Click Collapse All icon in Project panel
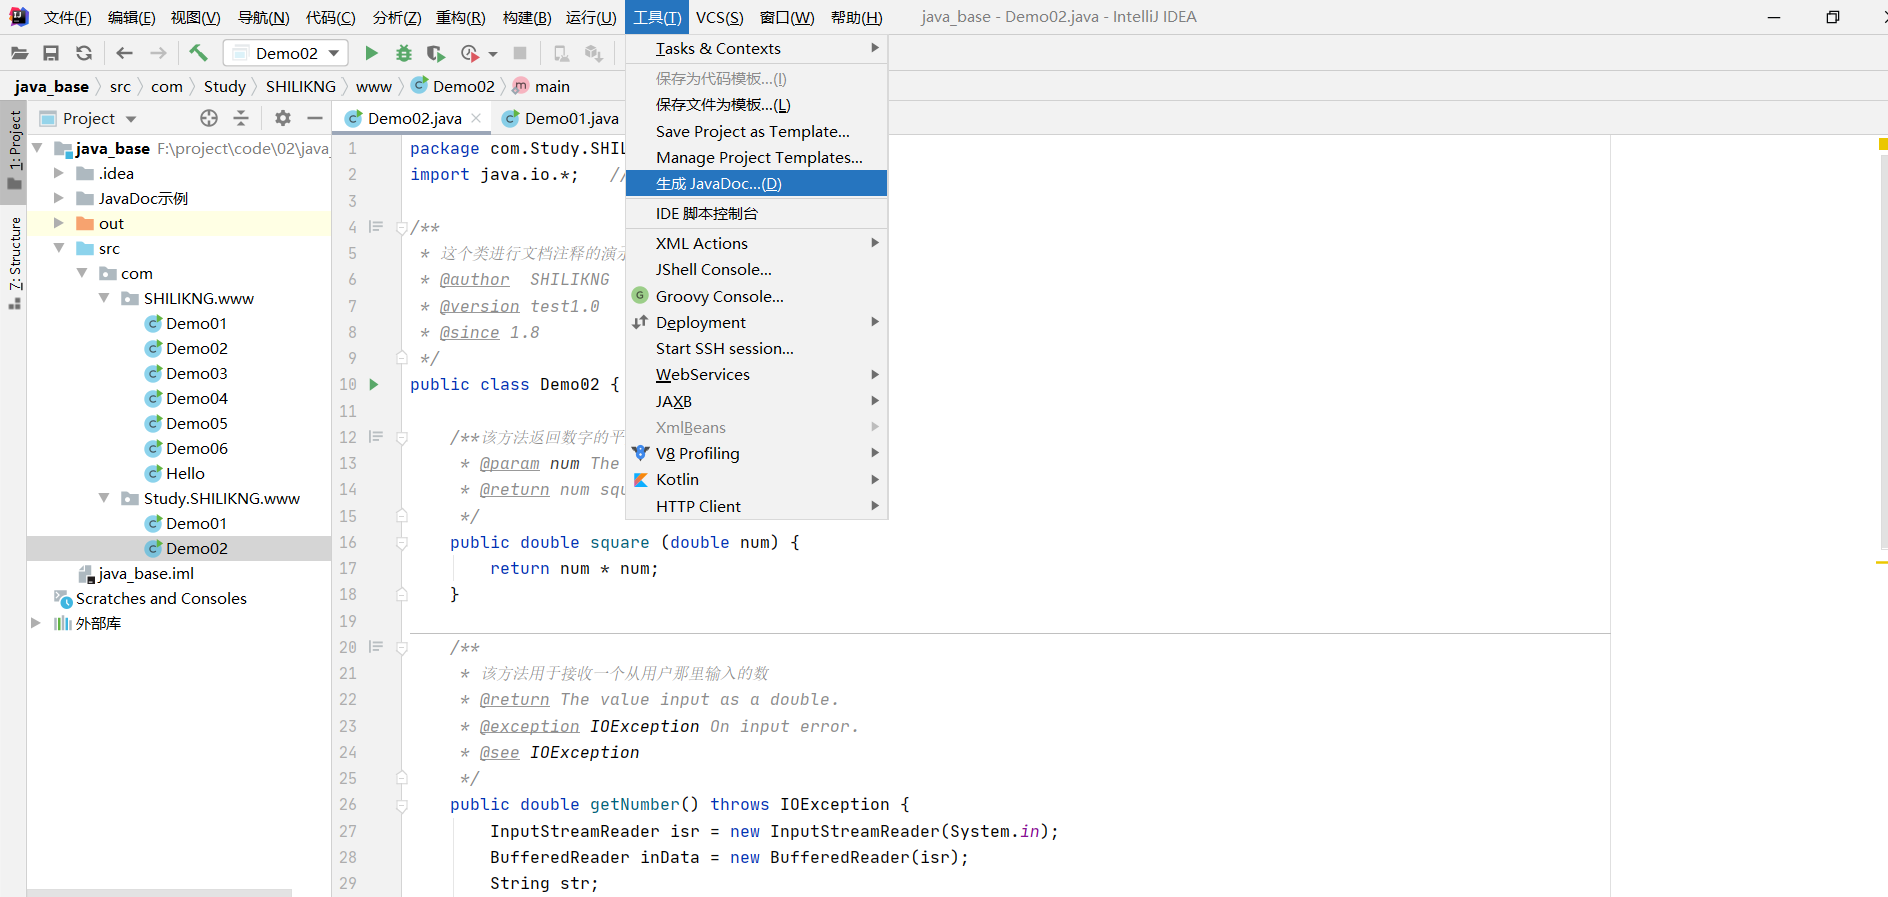Screen dimensions: 1888x897 click(241, 118)
